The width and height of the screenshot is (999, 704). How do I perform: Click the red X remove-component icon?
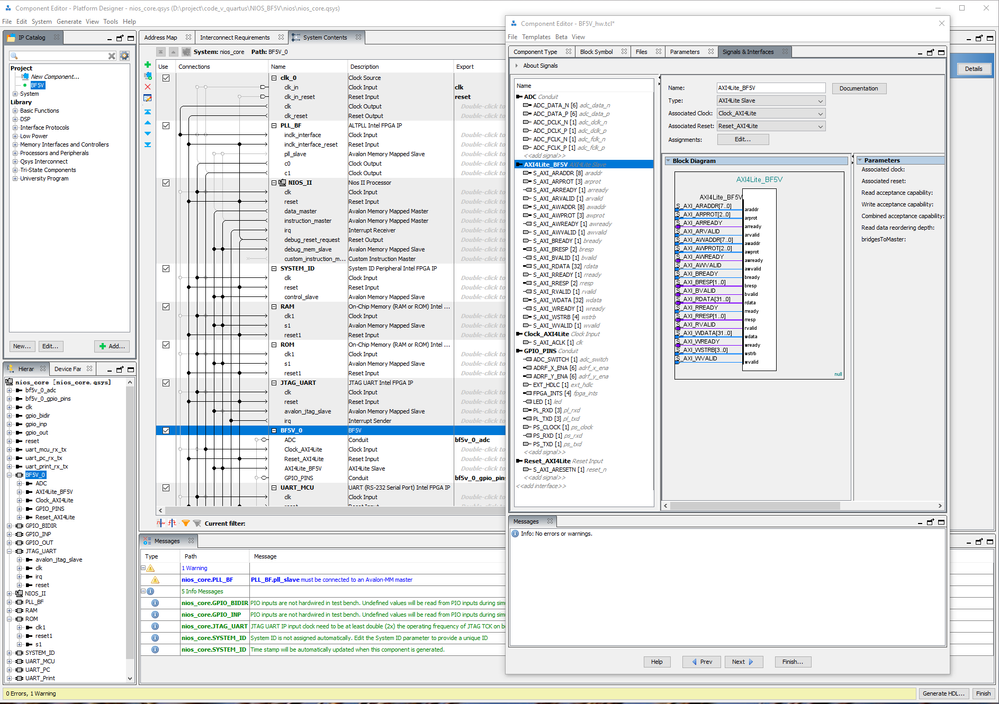pyautogui.click(x=148, y=87)
